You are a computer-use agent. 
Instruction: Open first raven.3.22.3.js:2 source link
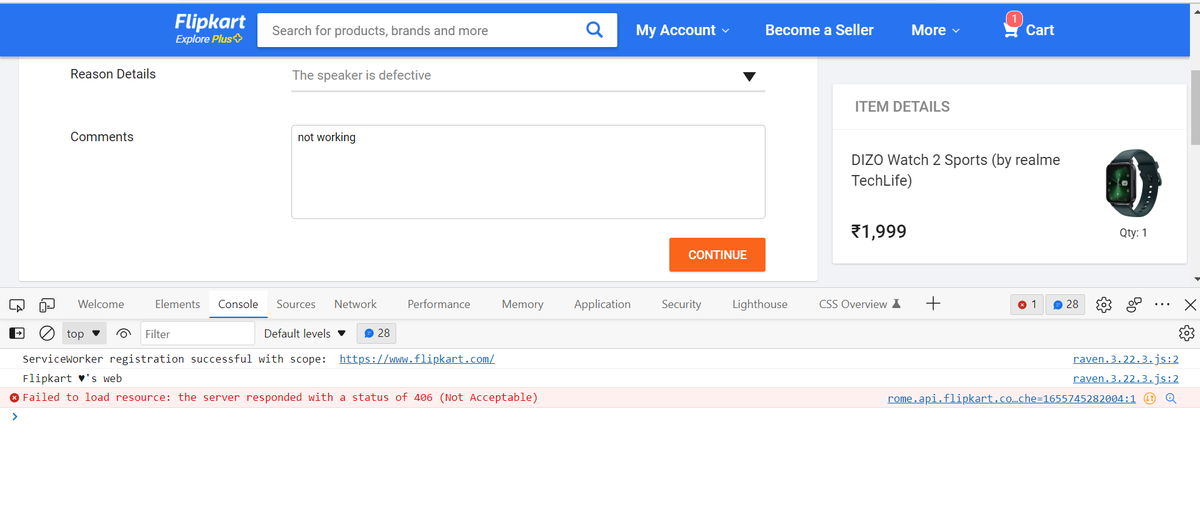point(1125,359)
